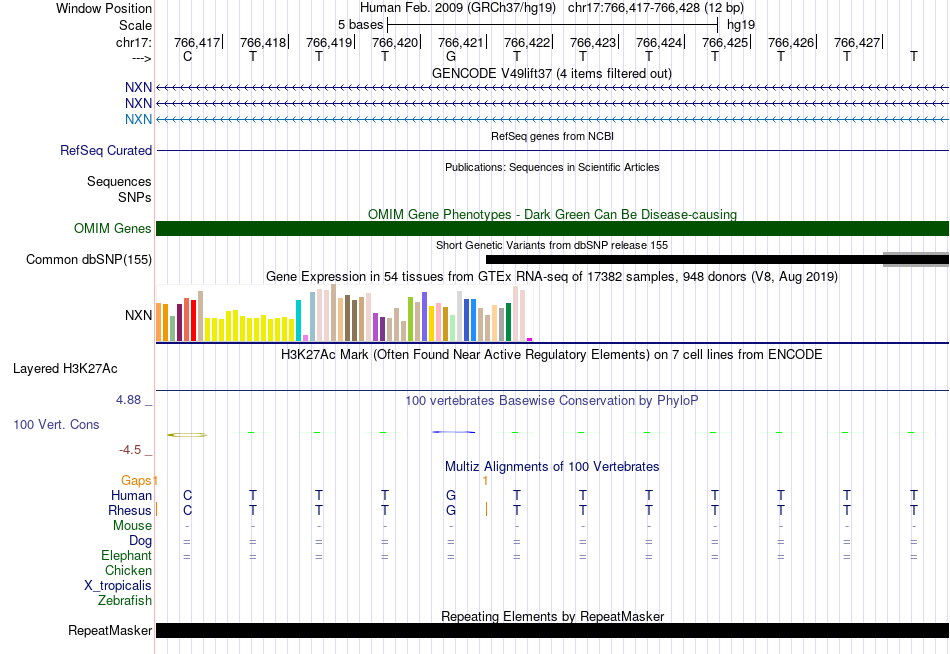
Task: Click the bright red bar in GTEx chart
Action: (x=193, y=320)
